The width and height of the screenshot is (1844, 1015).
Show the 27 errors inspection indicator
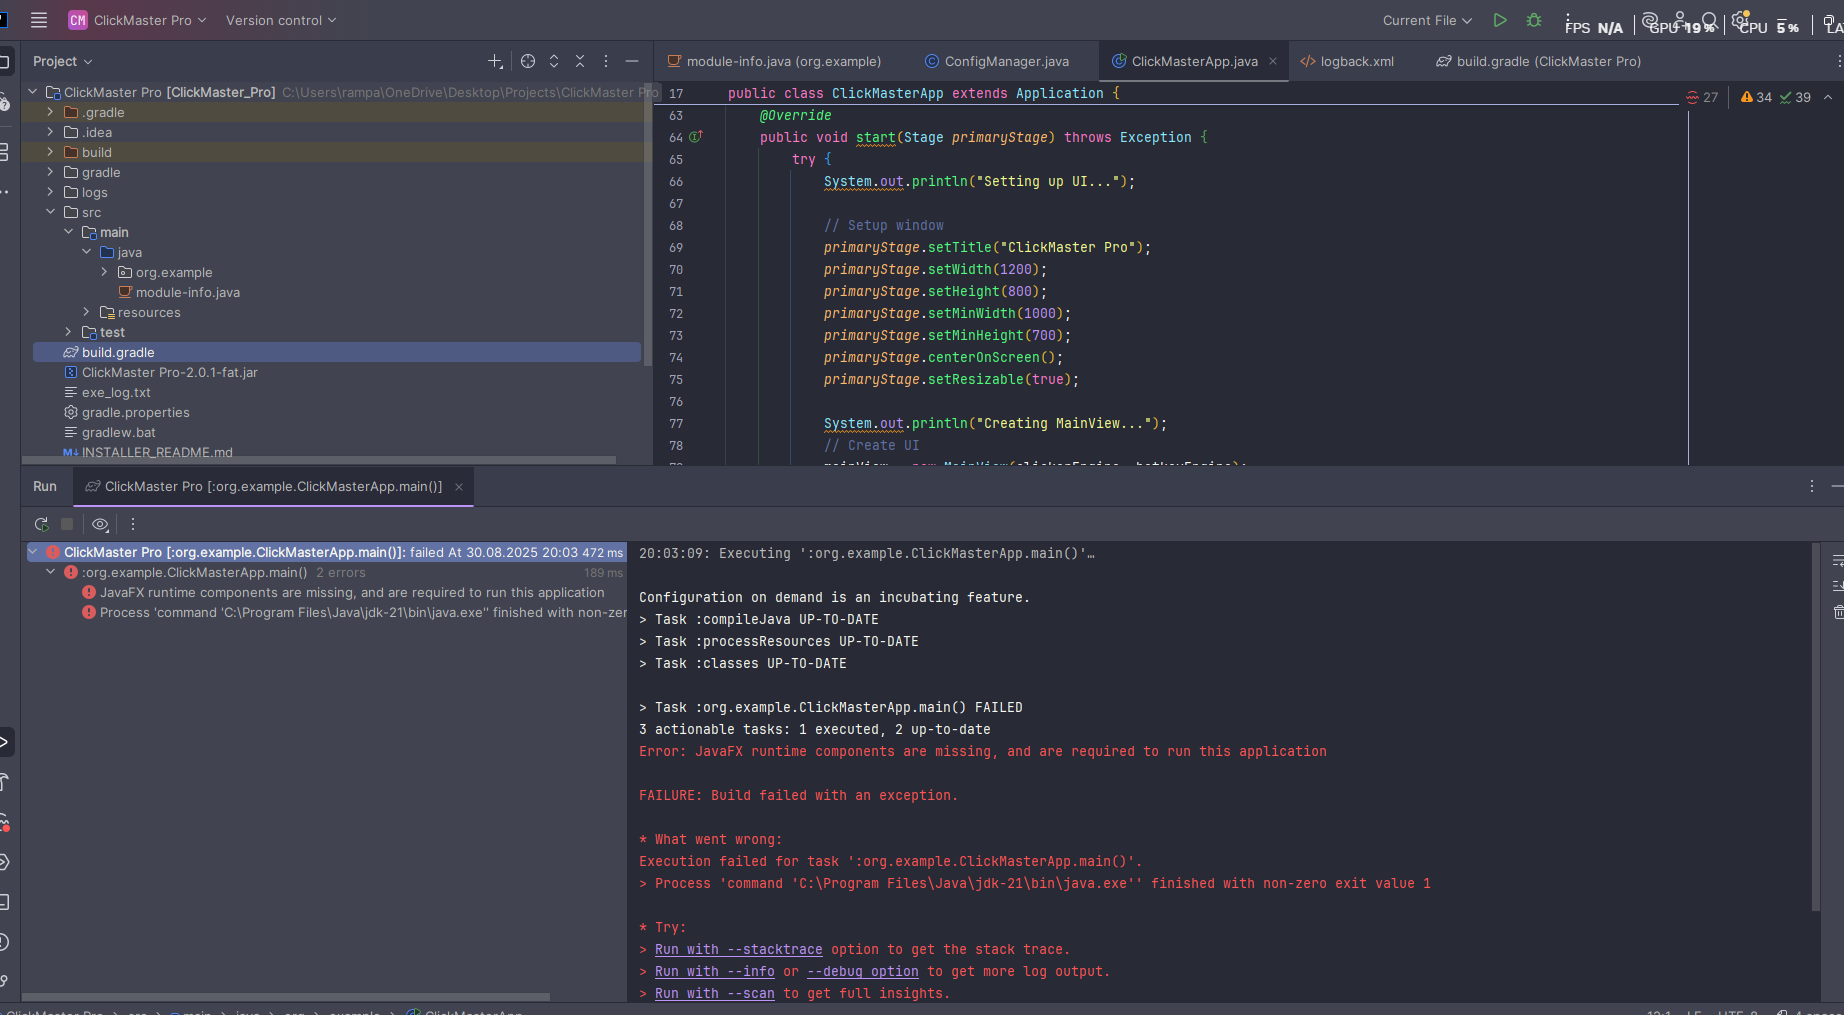[x=1702, y=97]
